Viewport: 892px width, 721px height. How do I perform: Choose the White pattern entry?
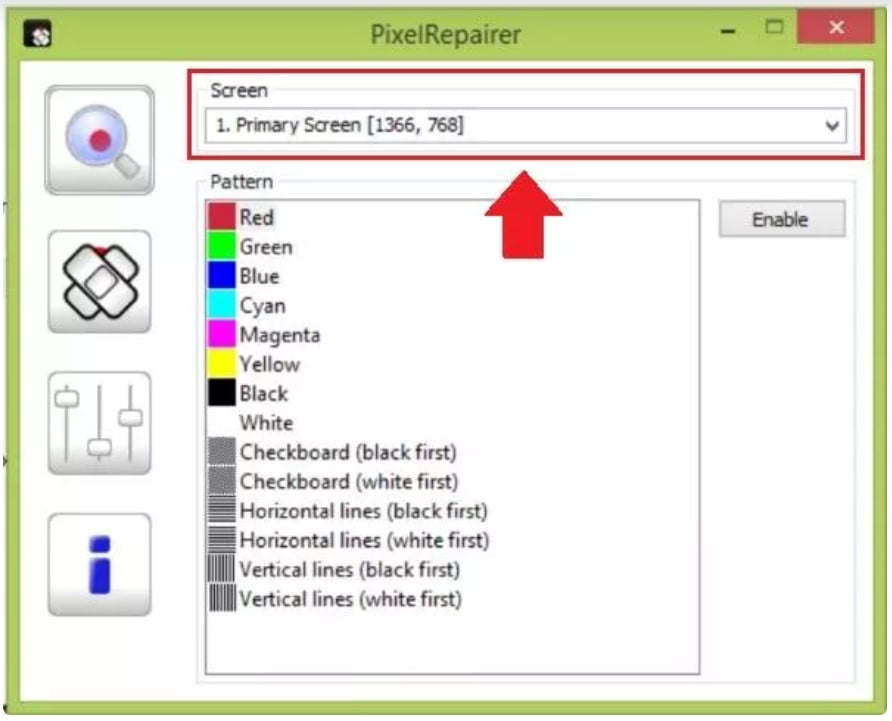coord(266,423)
